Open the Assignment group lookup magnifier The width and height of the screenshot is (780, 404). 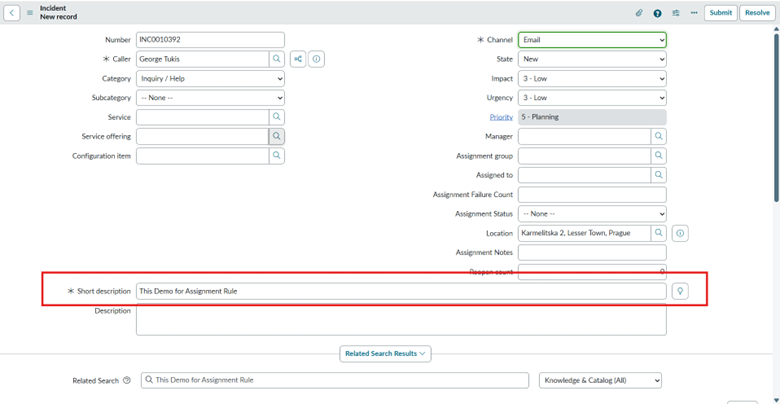[x=659, y=156]
